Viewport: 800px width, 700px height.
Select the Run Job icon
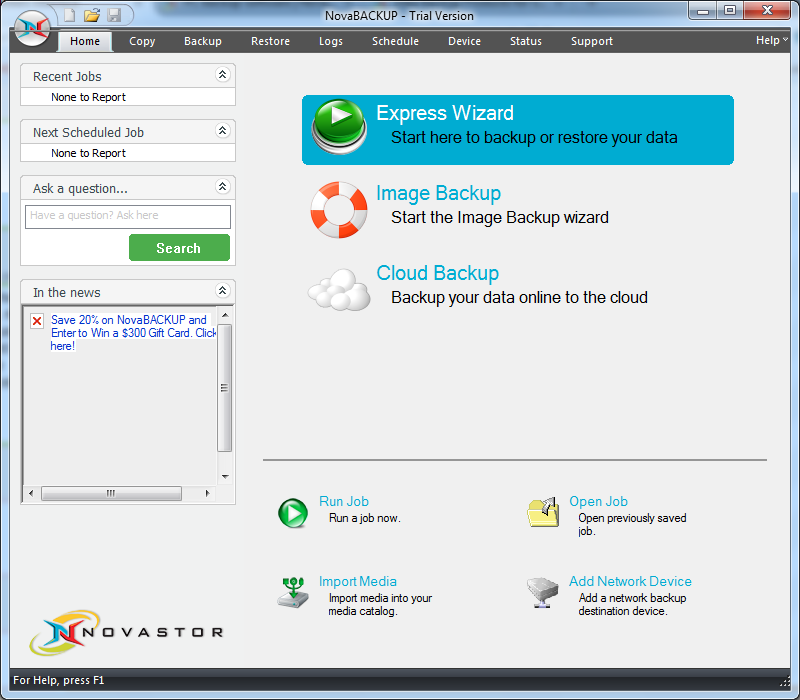pyautogui.click(x=293, y=513)
